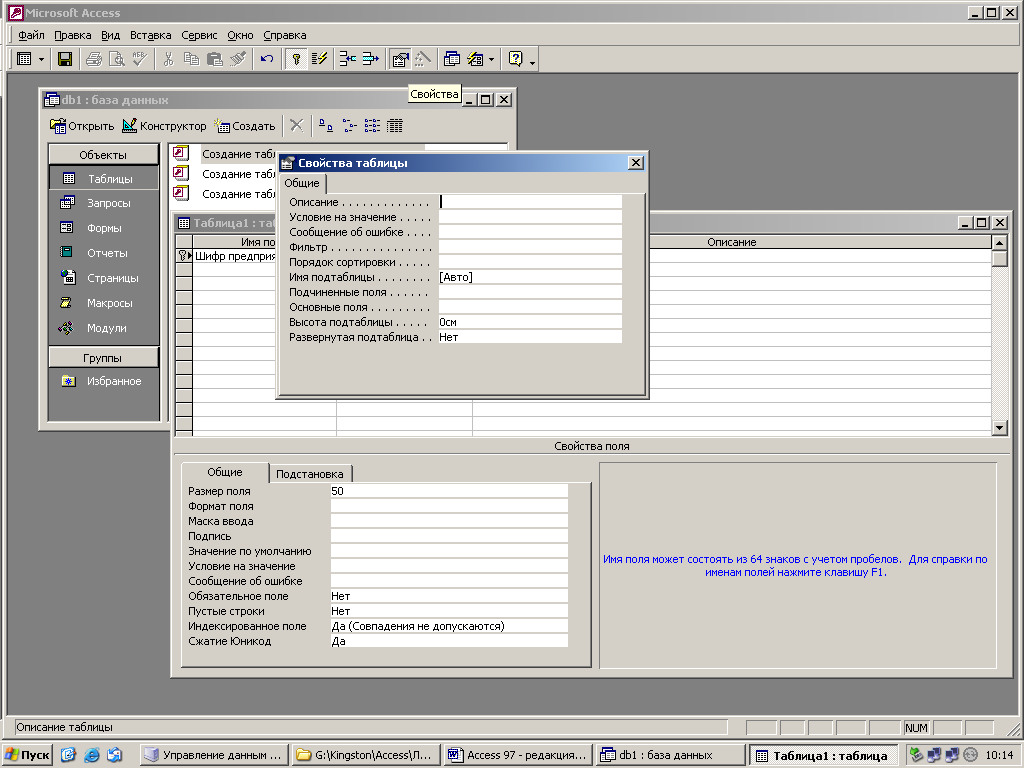Click the Высота подтаблицы value 0см
The image size is (1024, 768).
click(530, 322)
